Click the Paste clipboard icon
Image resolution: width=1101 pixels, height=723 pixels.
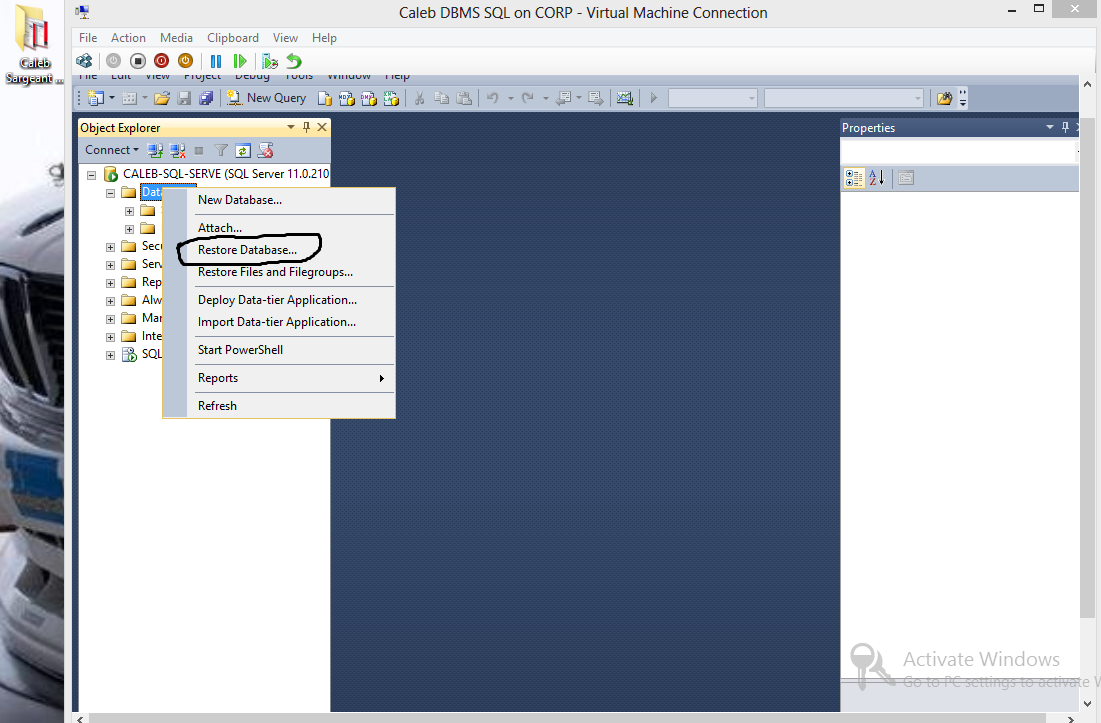(x=464, y=98)
